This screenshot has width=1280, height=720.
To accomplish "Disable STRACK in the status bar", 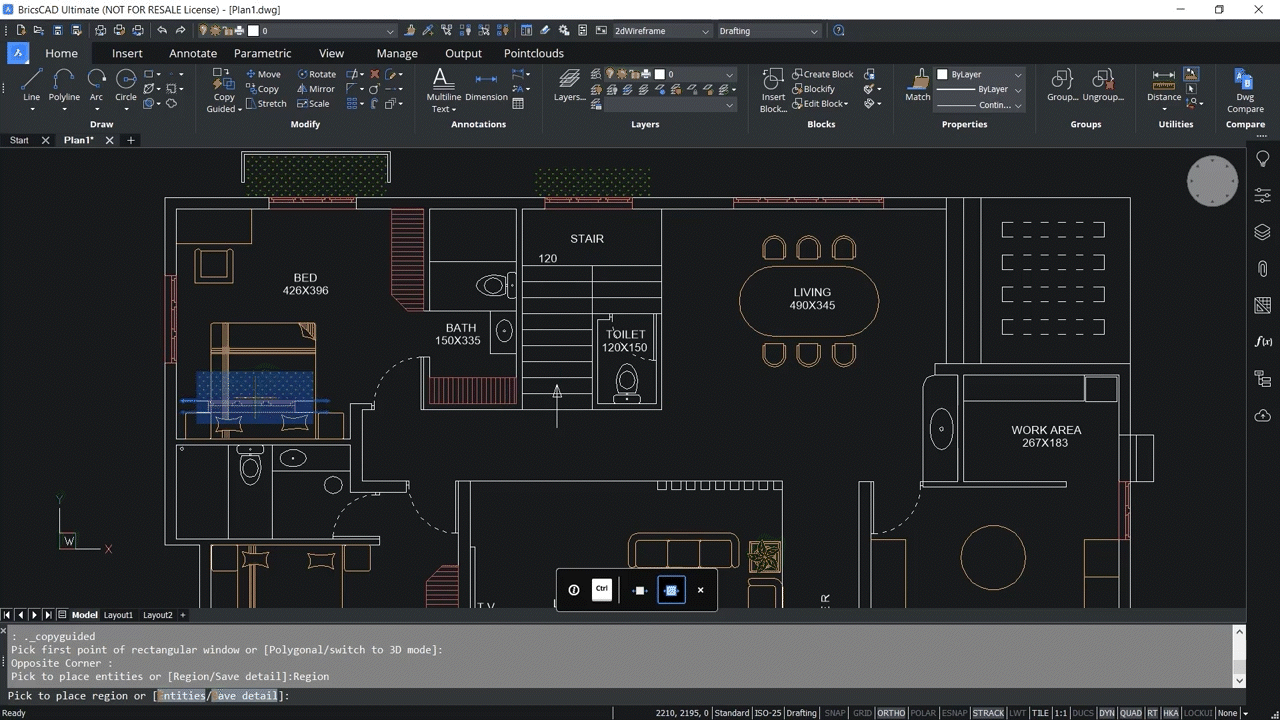I will coord(988,713).
